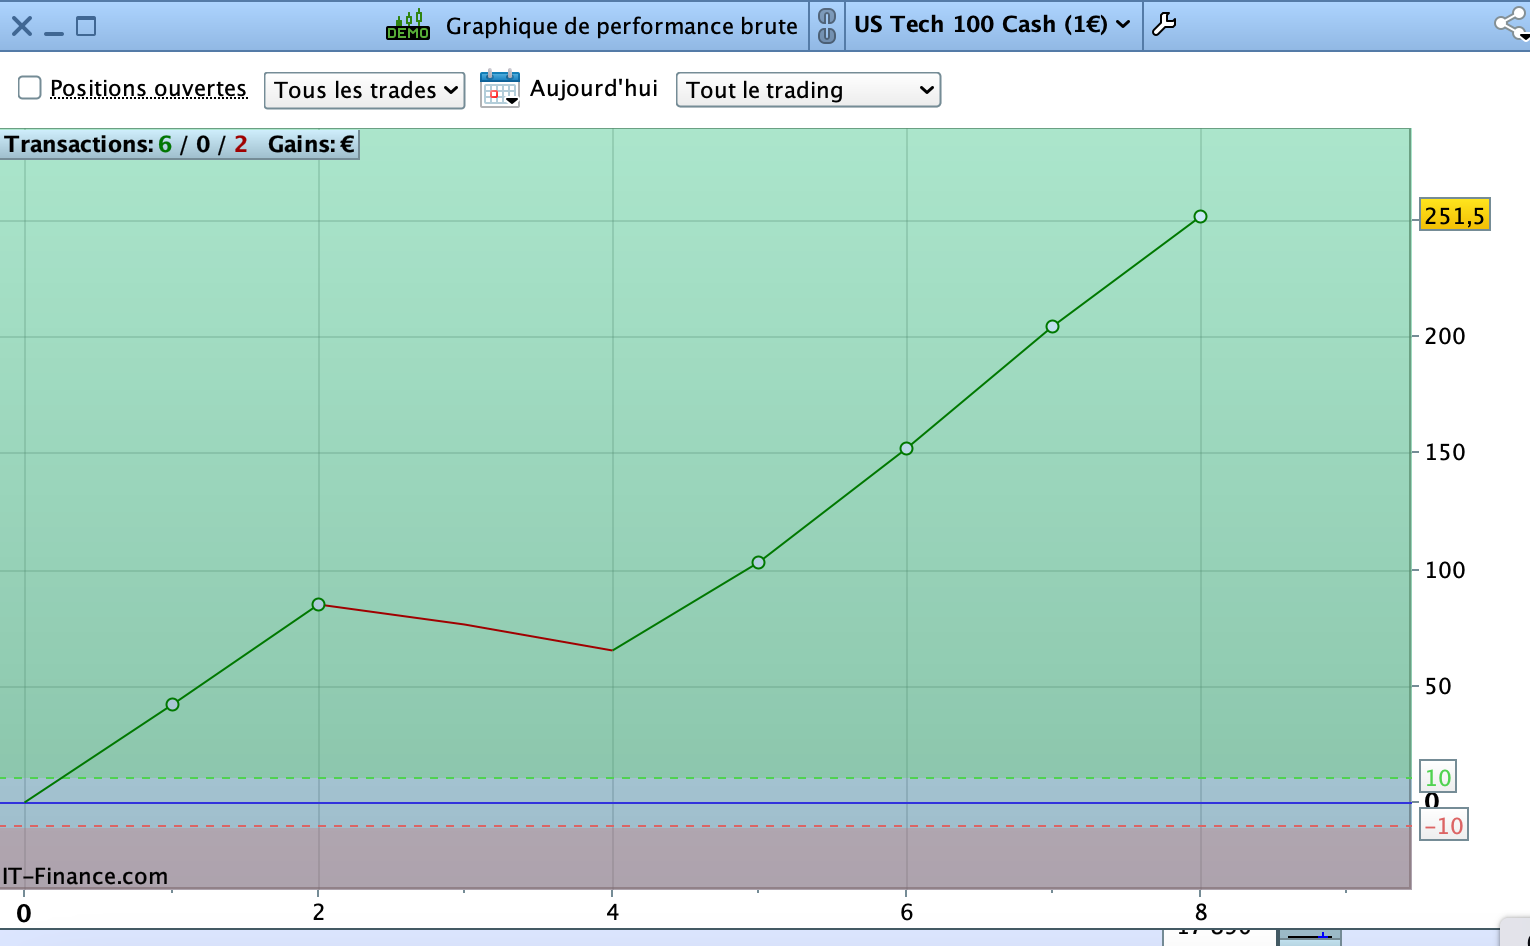Enable the Positions ouvertes checkbox

30,88
